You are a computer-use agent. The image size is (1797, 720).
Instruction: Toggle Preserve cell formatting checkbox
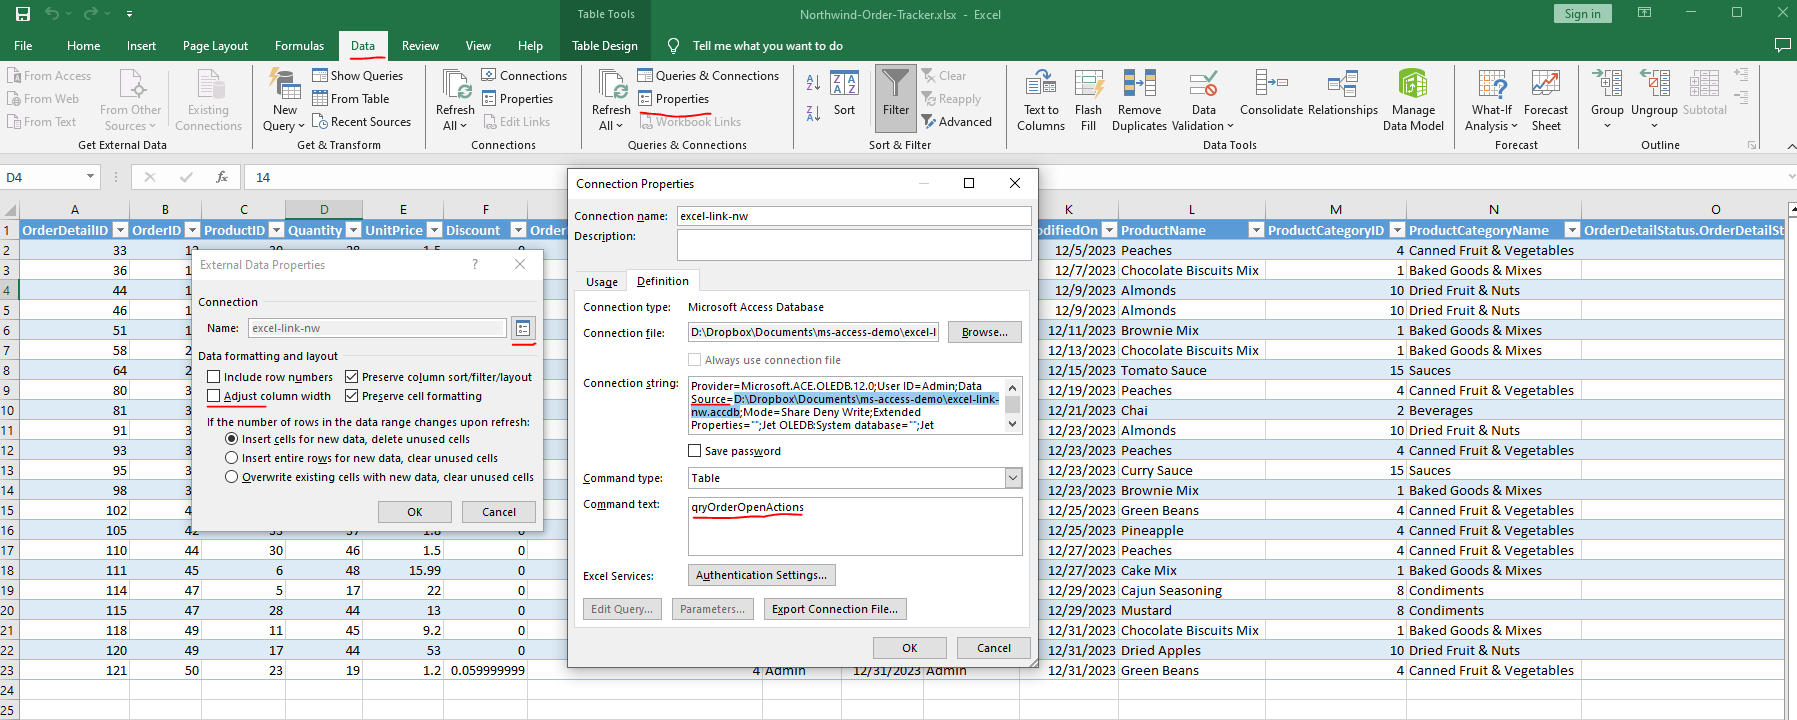352,396
